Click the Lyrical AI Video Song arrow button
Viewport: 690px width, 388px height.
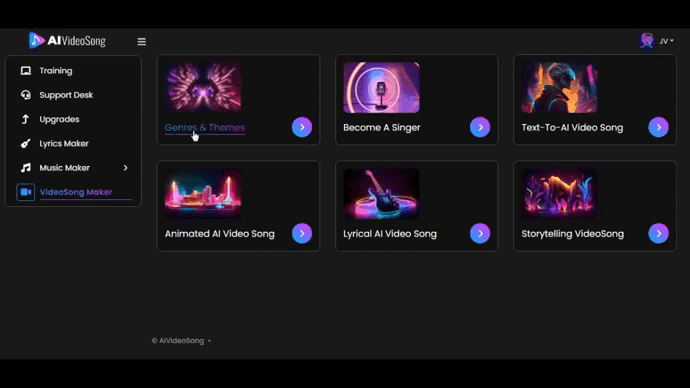[x=480, y=233]
